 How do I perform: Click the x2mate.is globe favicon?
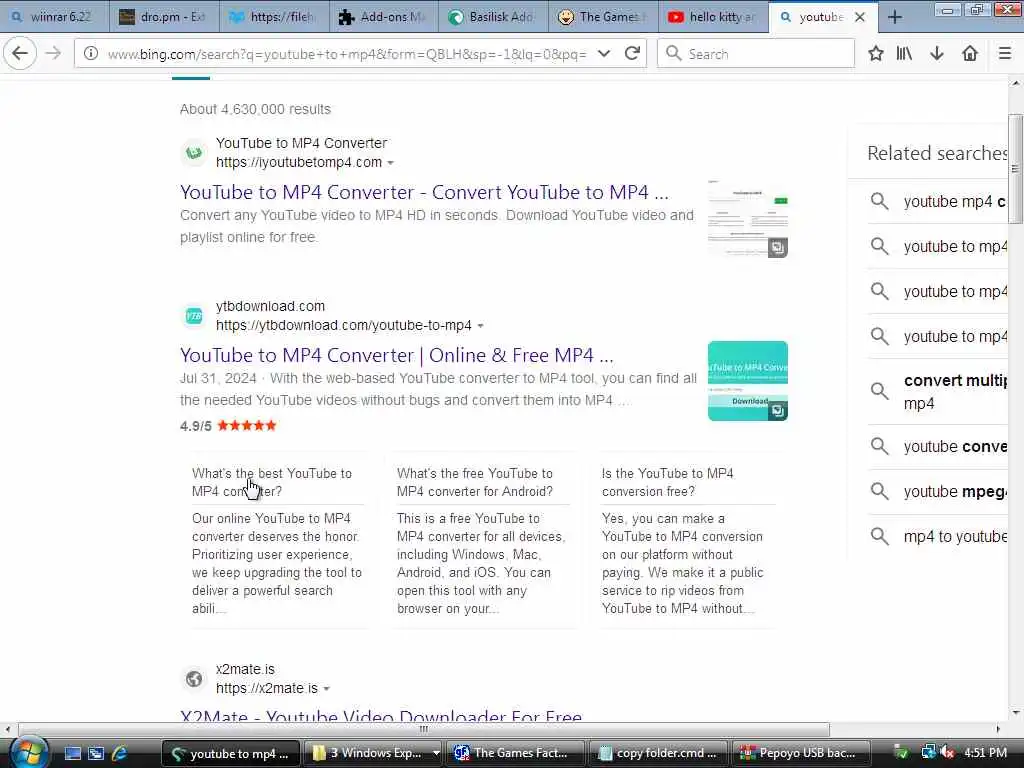point(194,679)
